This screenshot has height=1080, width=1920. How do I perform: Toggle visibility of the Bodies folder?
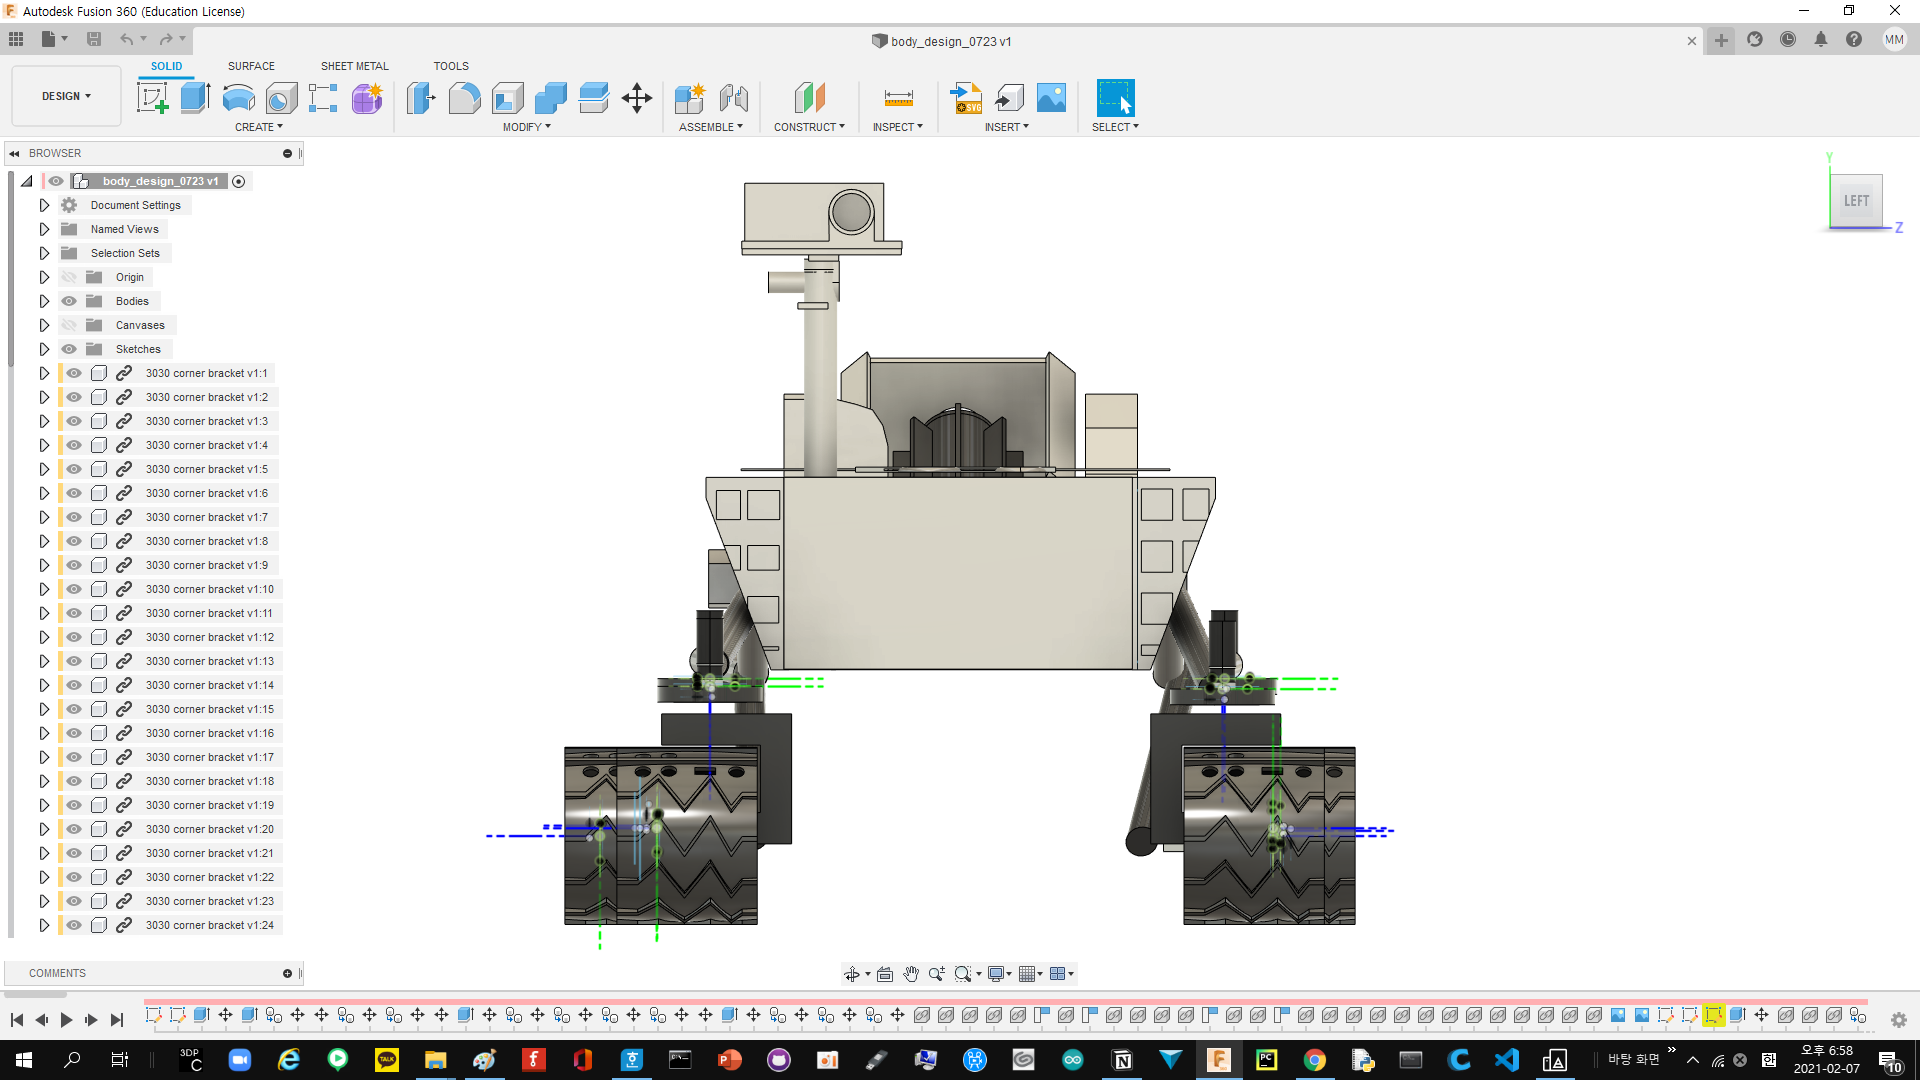coord(69,301)
